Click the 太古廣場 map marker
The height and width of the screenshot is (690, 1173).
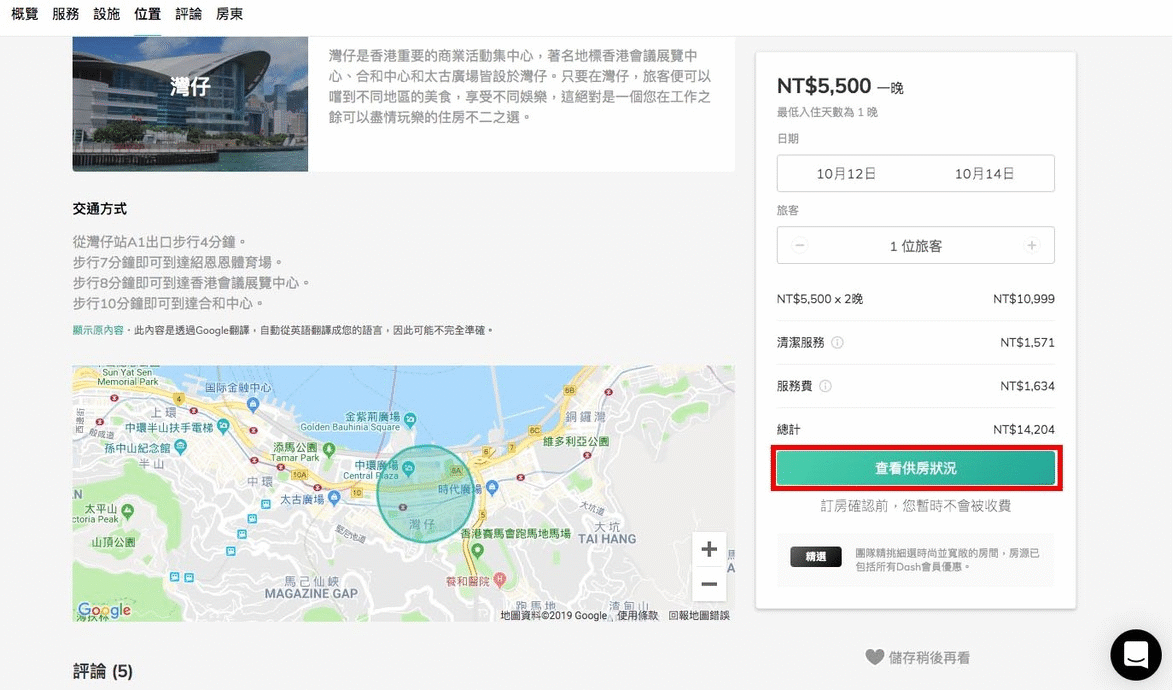pos(334,498)
